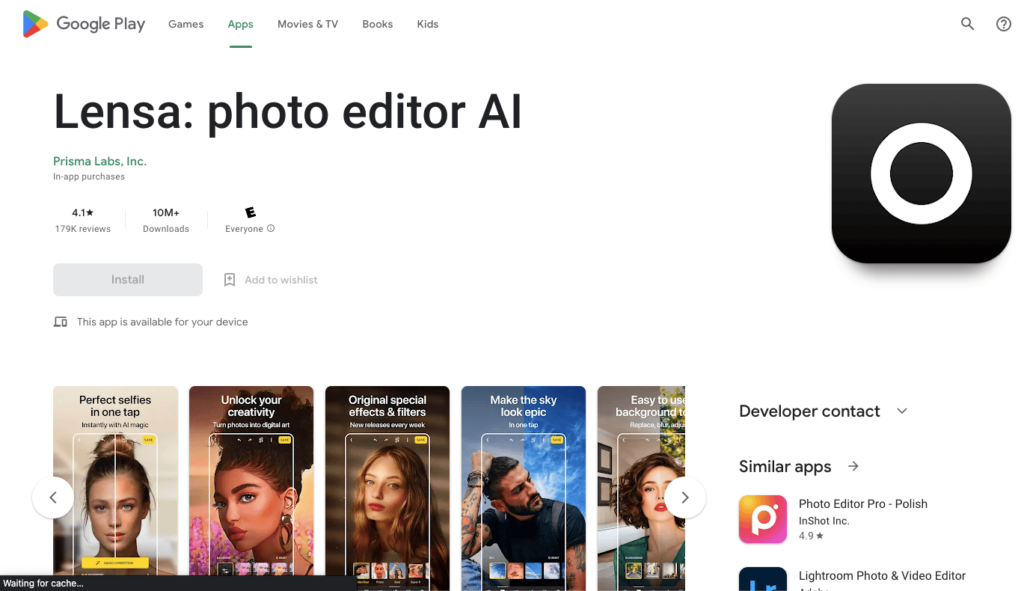This screenshot has width=1024, height=591.
Task: Open the Prisma Labs, Inc. developer link
Action: point(100,161)
